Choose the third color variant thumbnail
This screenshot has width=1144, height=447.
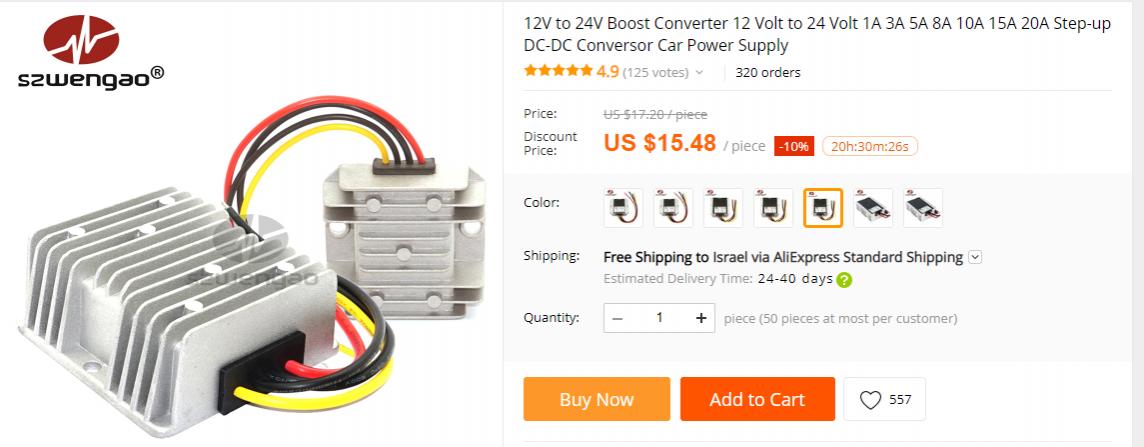pos(723,208)
